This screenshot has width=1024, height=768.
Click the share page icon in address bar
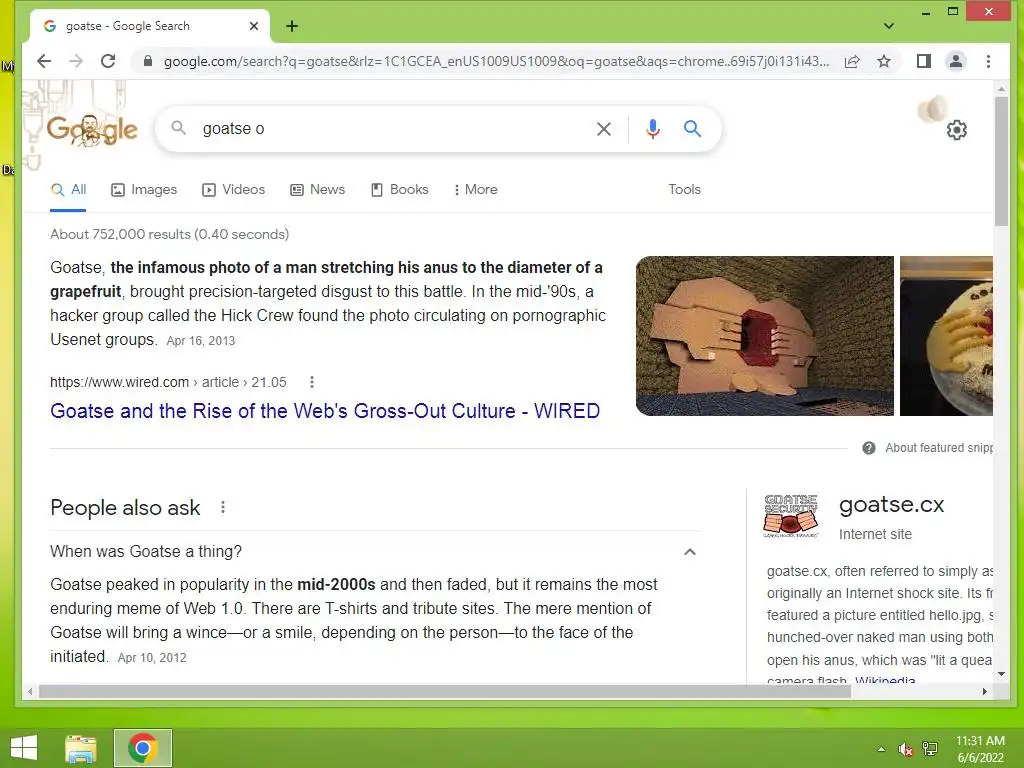pos(852,61)
